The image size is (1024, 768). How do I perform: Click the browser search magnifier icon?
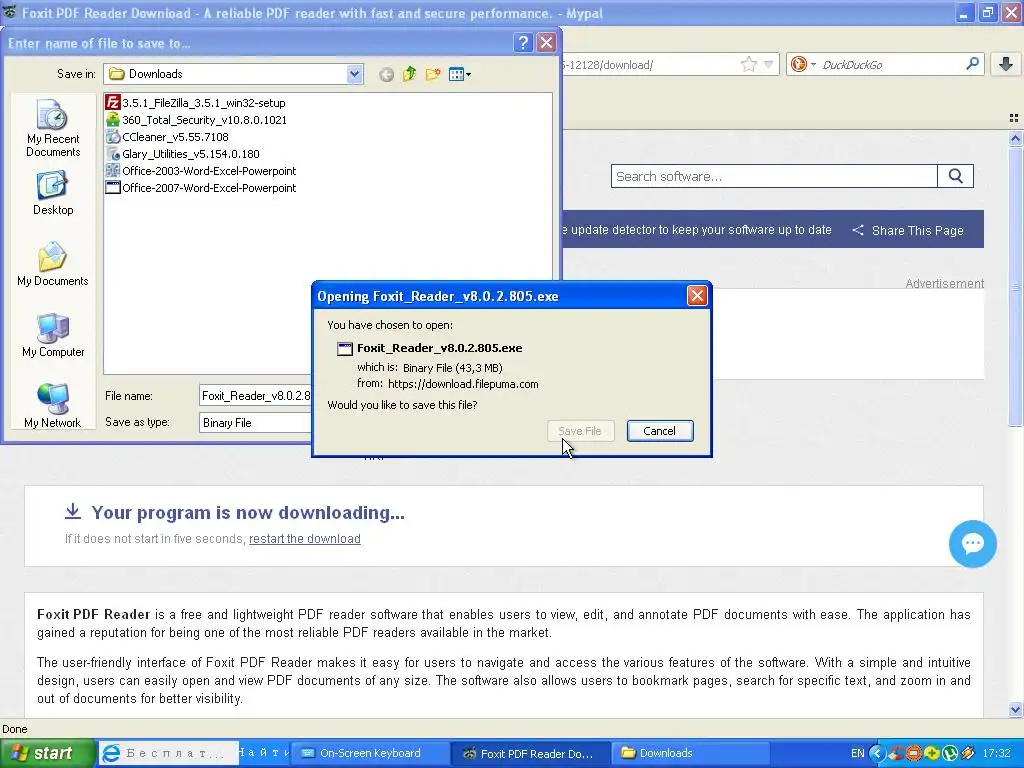pyautogui.click(x=972, y=64)
